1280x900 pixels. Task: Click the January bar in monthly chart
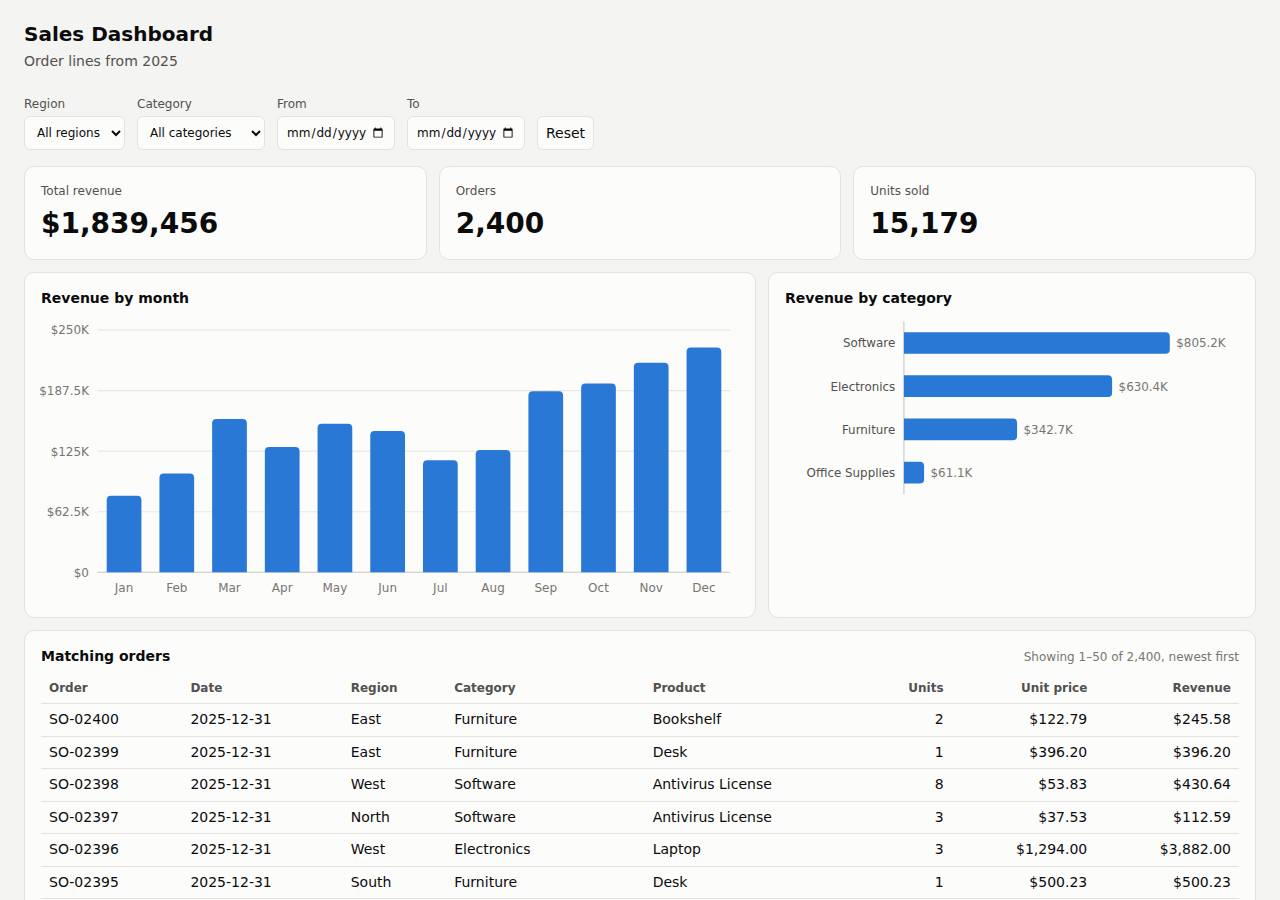pyautogui.click(x=124, y=534)
